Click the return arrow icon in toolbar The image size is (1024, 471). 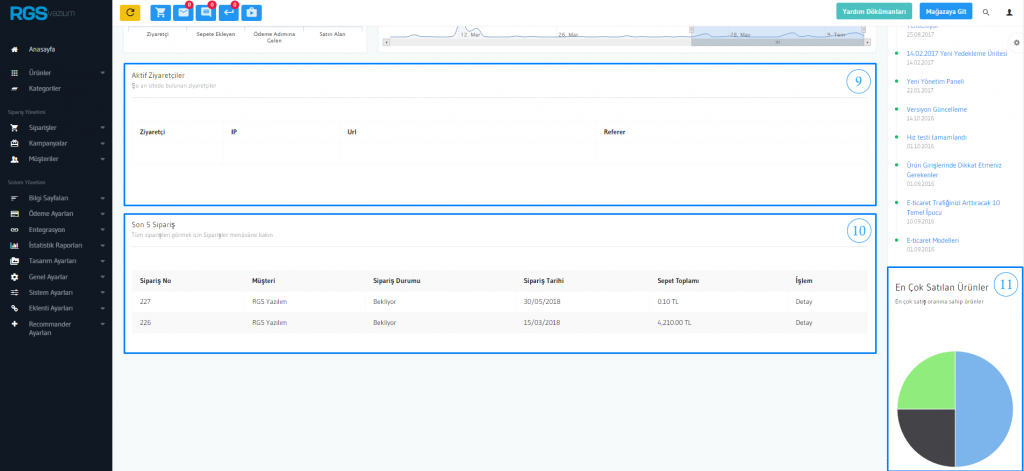pos(228,12)
